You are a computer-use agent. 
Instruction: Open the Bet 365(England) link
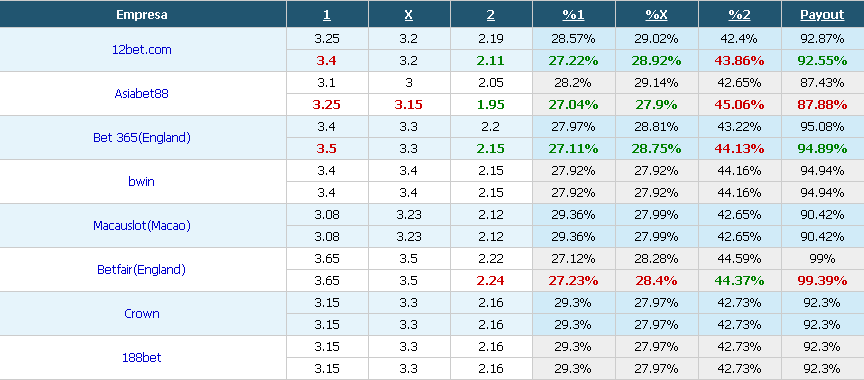pos(142,138)
